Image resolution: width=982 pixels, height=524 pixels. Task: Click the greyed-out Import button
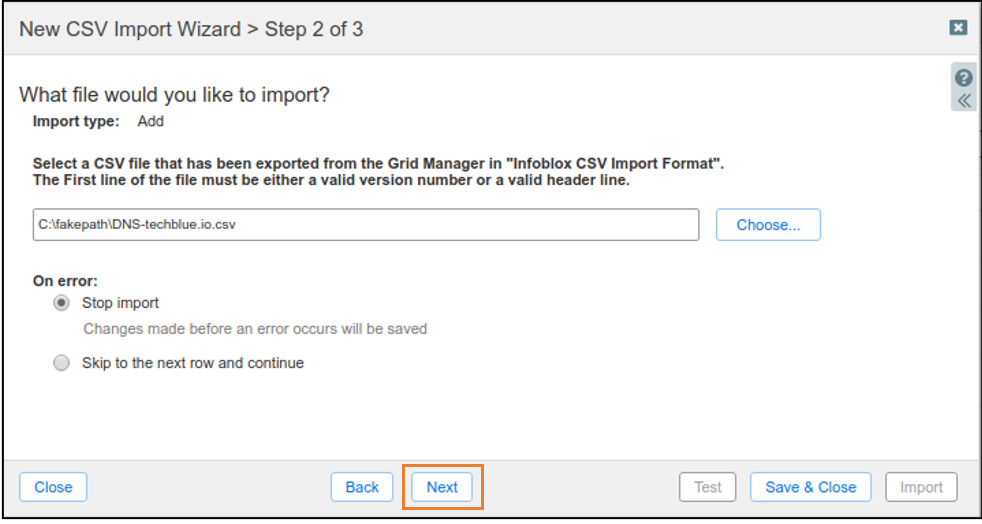(x=921, y=487)
